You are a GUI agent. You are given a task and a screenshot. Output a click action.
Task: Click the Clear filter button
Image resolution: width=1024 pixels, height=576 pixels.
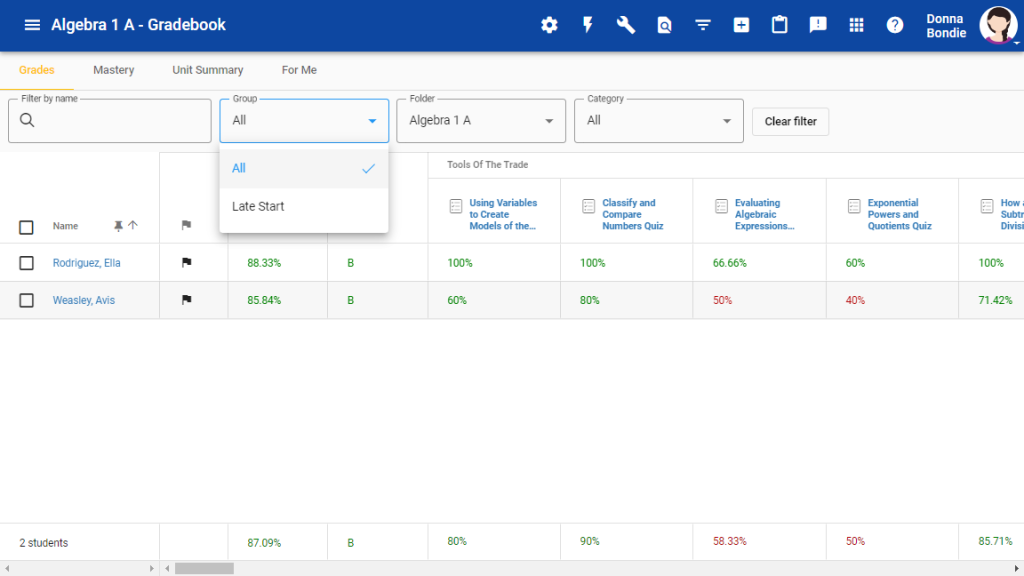click(x=790, y=121)
